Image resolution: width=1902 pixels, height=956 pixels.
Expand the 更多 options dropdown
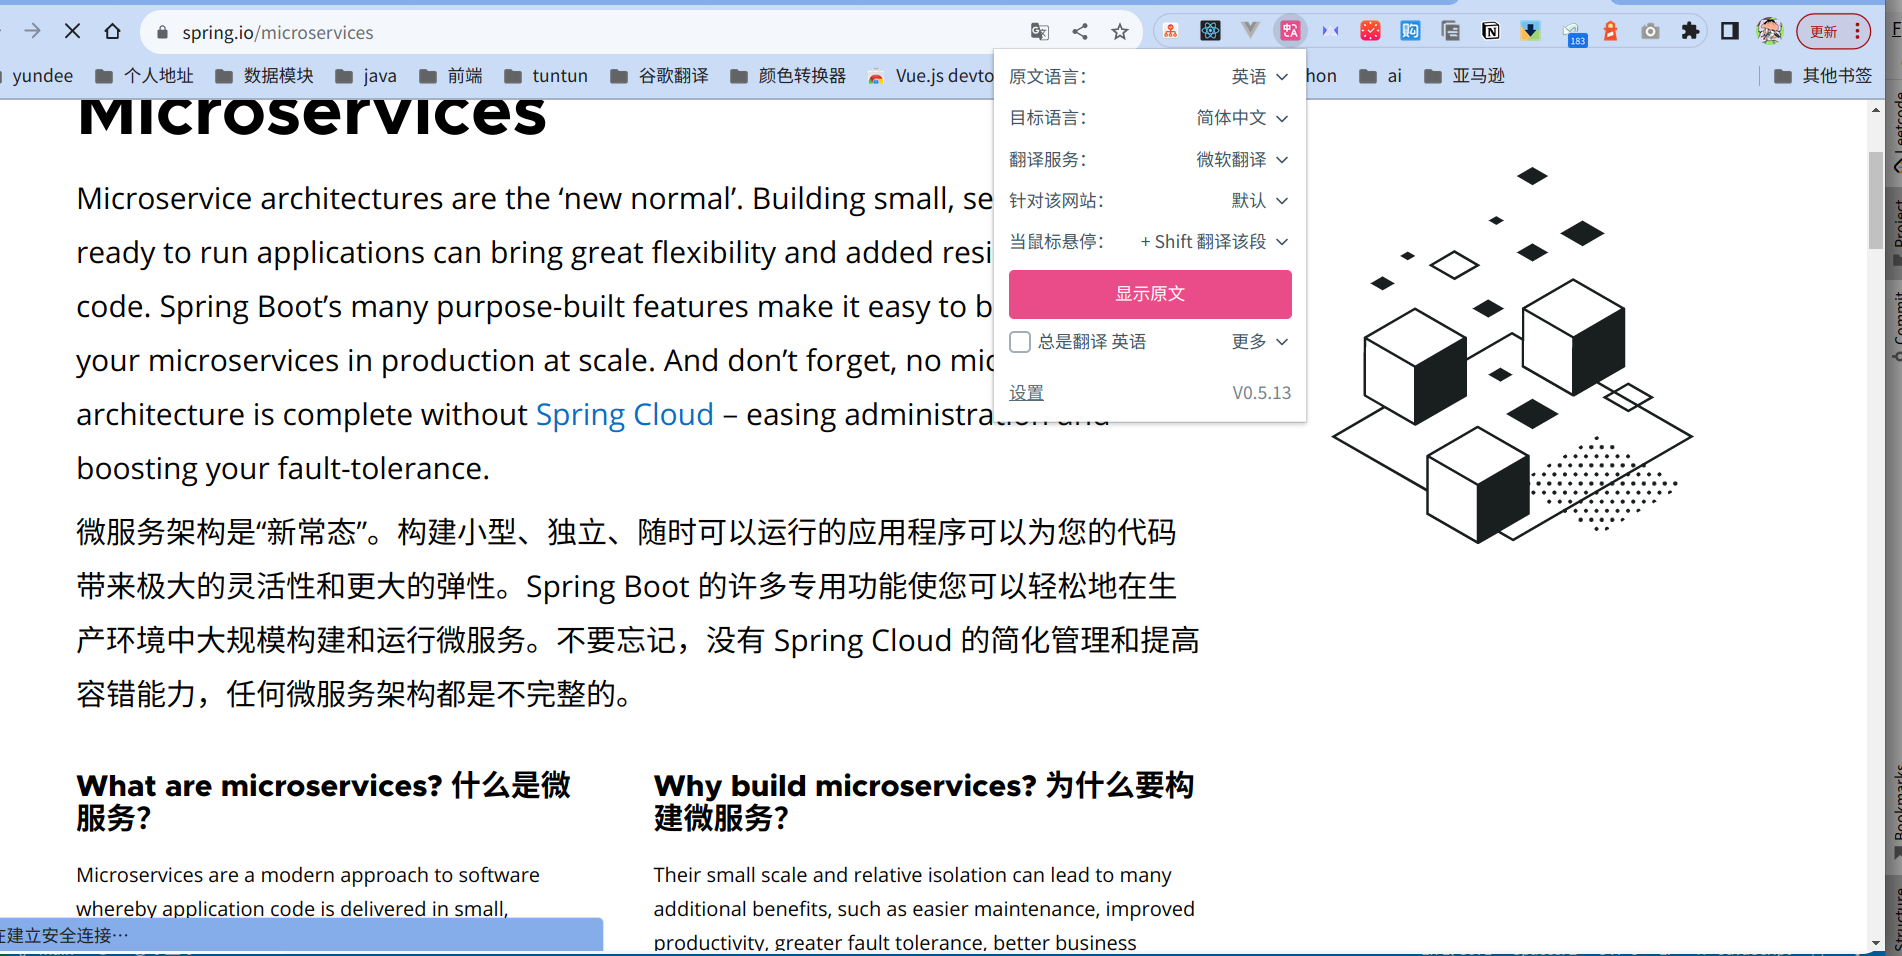(x=1259, y=342)
